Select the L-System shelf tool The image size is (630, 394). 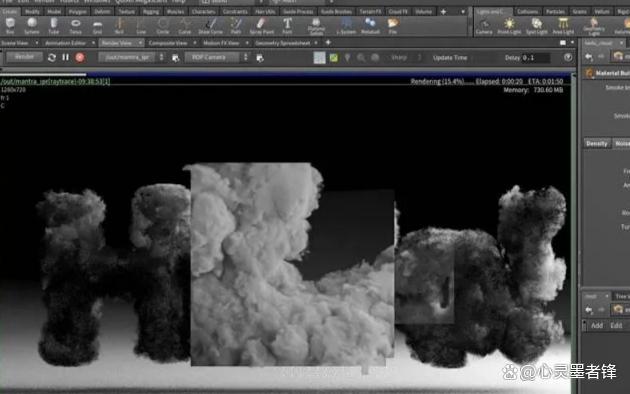point(346,25)
